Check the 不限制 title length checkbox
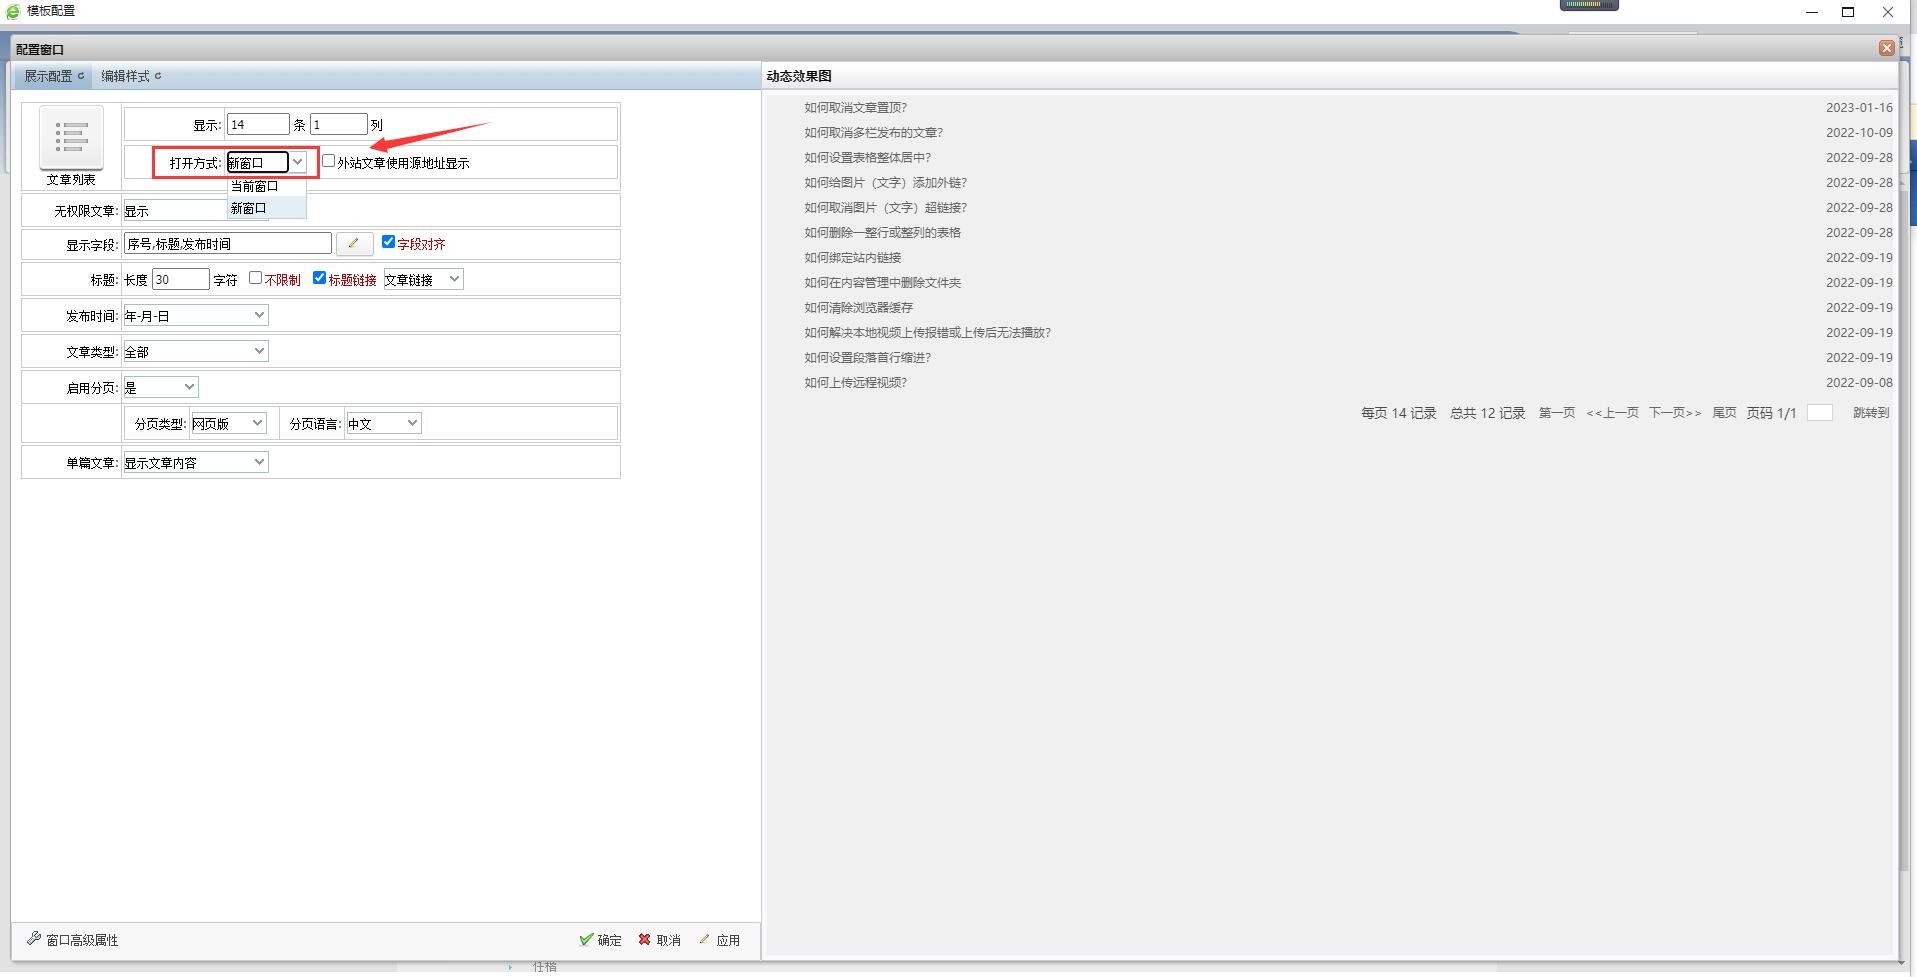This screenshot has height=977, width=1917. point(256,278)
